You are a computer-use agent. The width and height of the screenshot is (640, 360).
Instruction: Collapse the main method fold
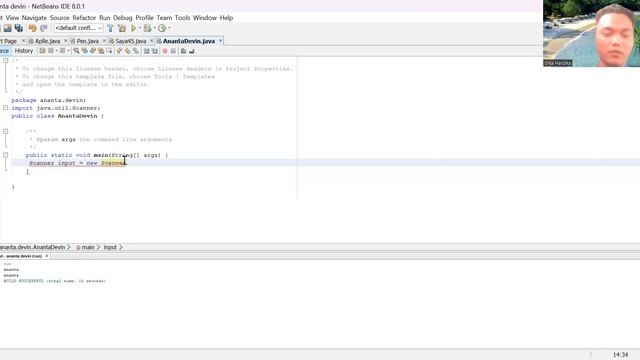(x=6, y=155)
